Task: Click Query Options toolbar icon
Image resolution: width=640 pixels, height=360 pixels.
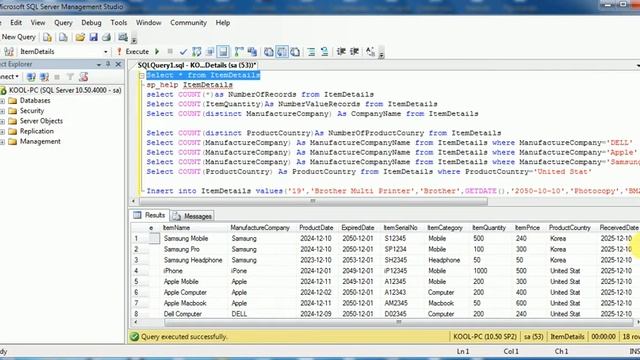Action: (x=210, y=52)
